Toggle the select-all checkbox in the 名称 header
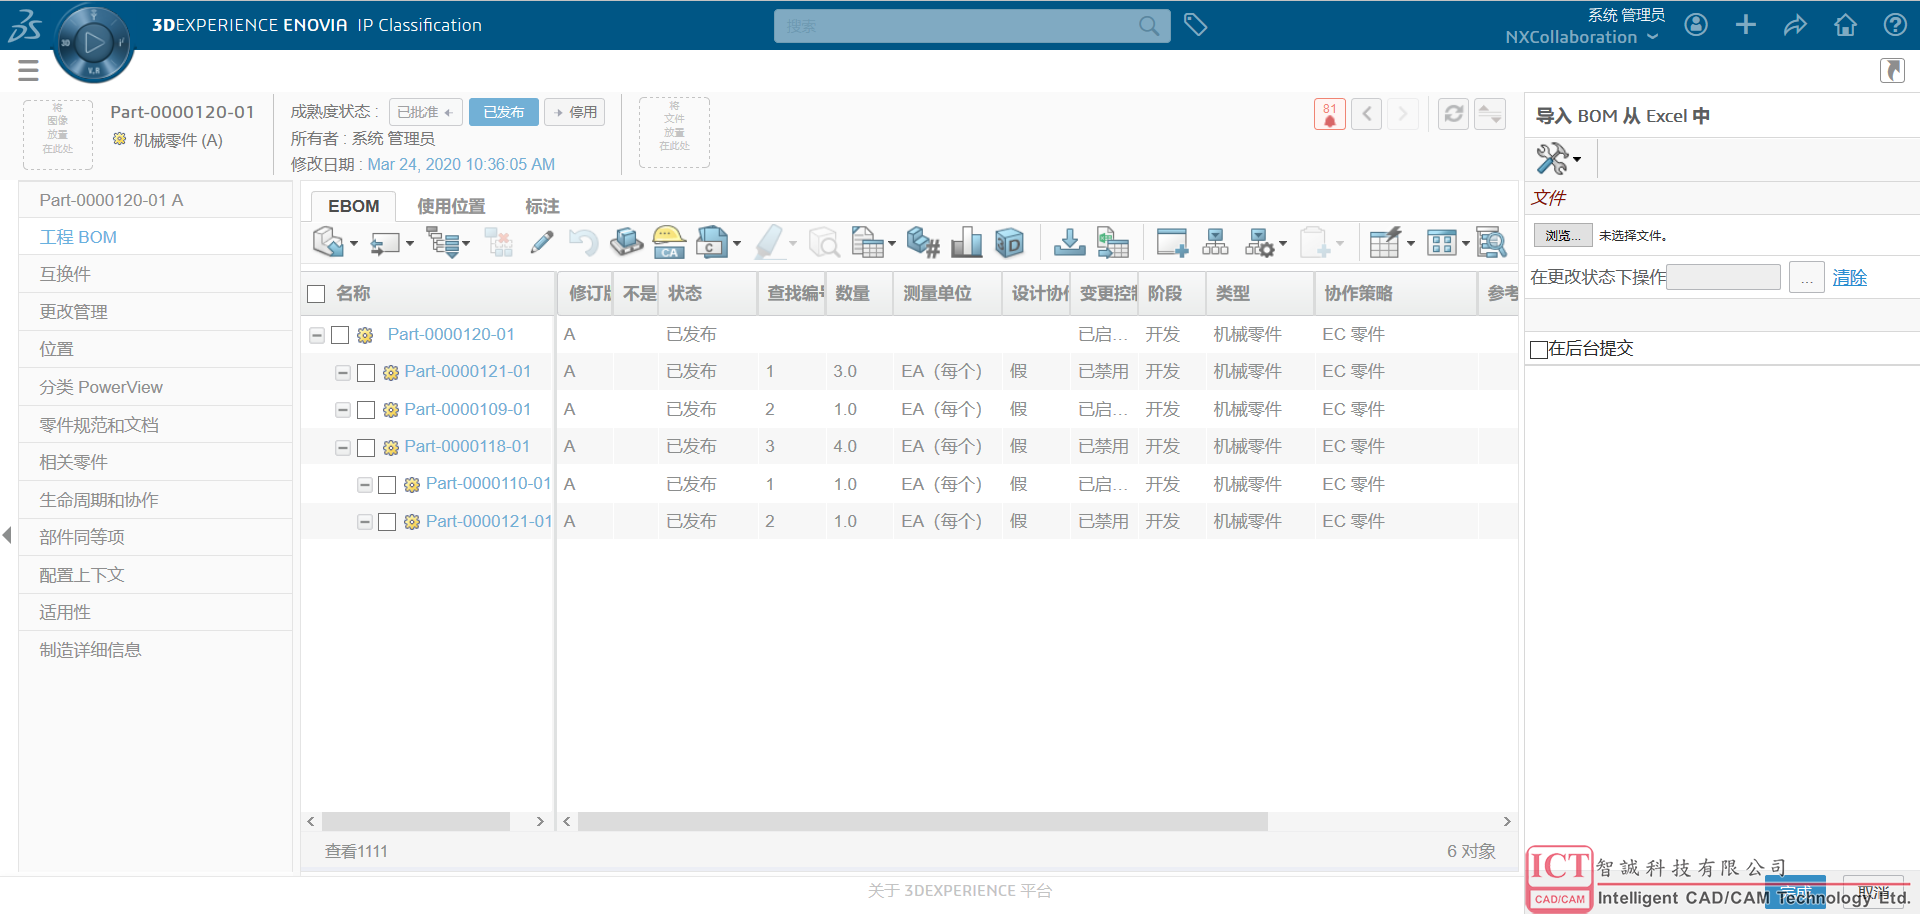The height and width of the screenshot is (914, 1920). [x=316, y=294]
